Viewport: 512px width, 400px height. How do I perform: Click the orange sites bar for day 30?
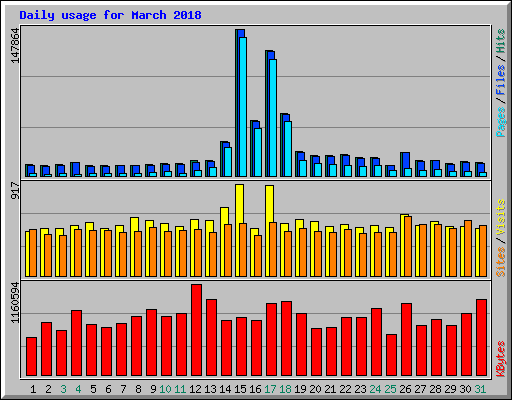pyautogui.click(x=468, y=248)
